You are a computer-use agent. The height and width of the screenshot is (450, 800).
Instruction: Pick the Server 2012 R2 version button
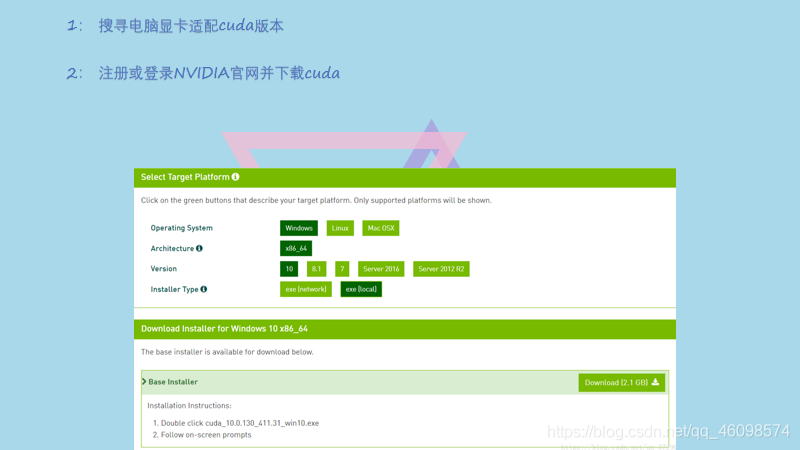click(441, 269)
